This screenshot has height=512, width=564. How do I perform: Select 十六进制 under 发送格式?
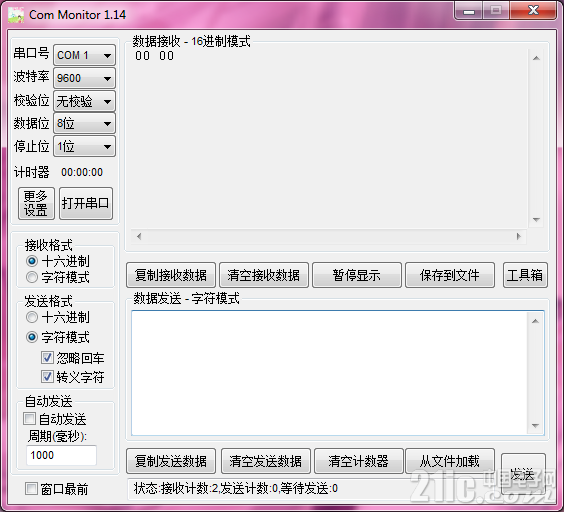(32, 317)
